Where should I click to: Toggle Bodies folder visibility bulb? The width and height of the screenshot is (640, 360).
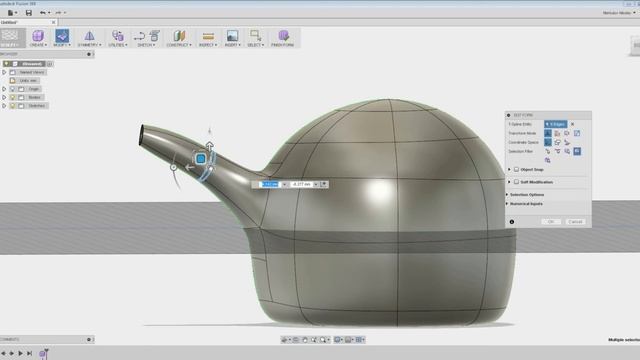(13, 97)
